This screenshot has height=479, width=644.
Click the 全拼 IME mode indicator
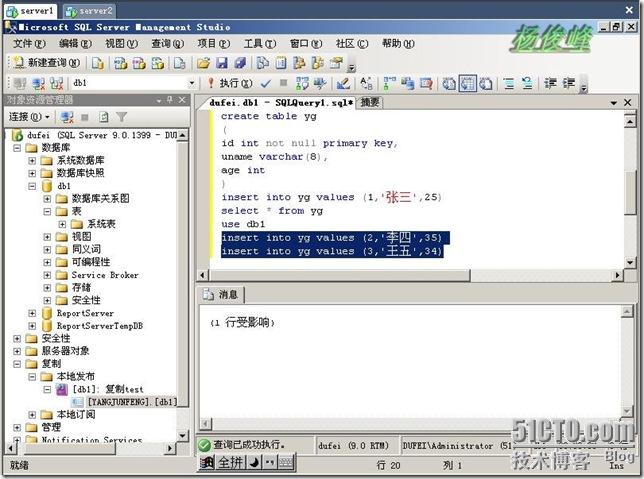[230, 463]
